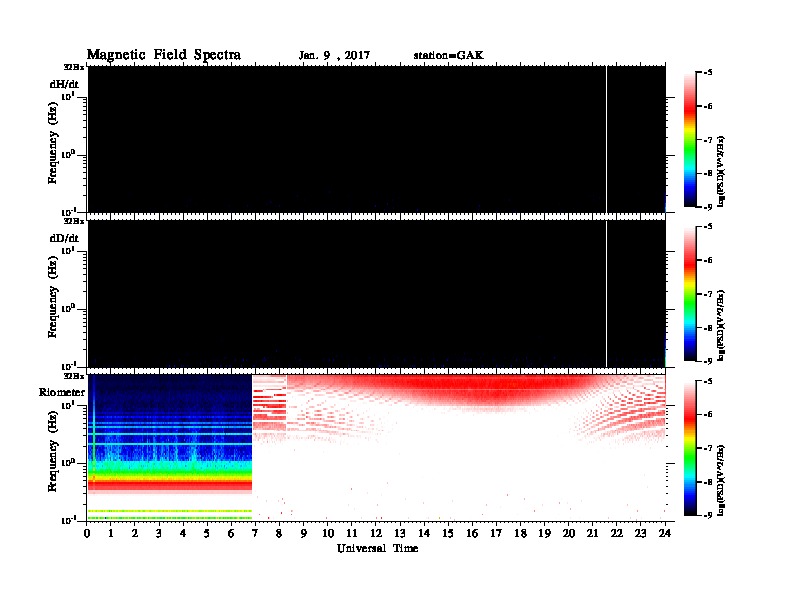Click the white data-gap line in the dH/dt panel

click(606, 139)
